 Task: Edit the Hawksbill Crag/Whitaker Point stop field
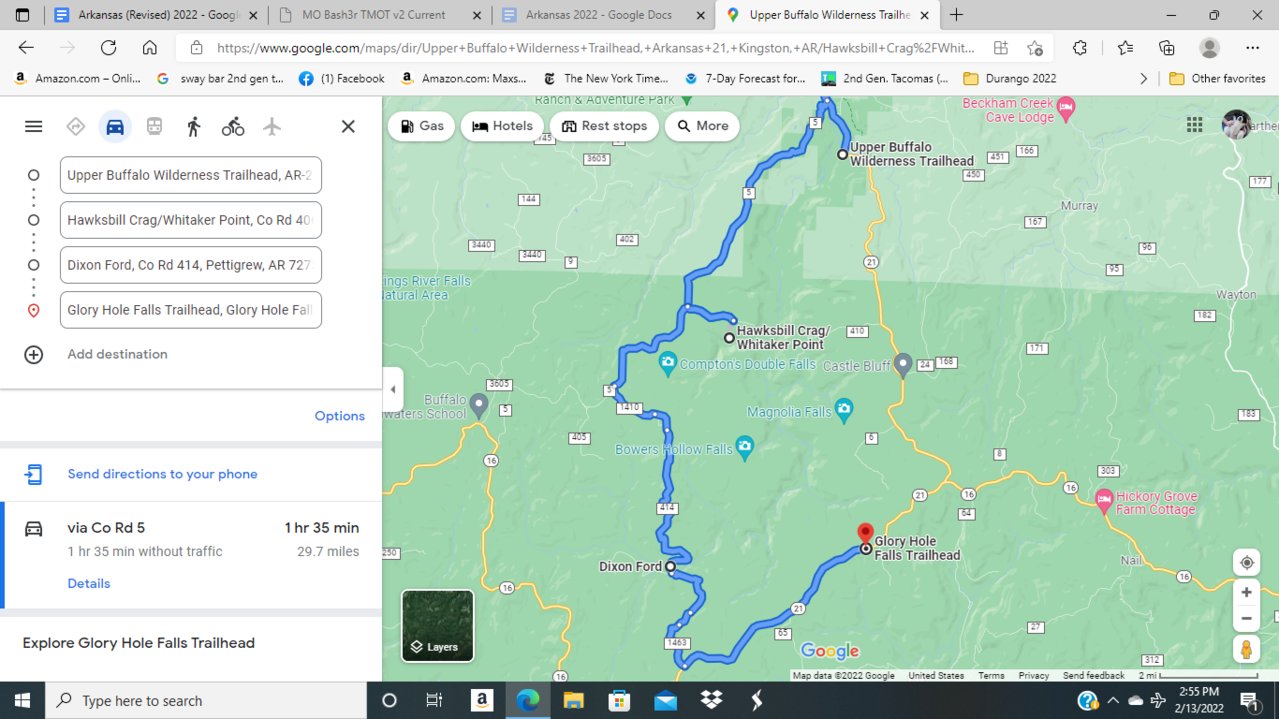tap(191, 220)
